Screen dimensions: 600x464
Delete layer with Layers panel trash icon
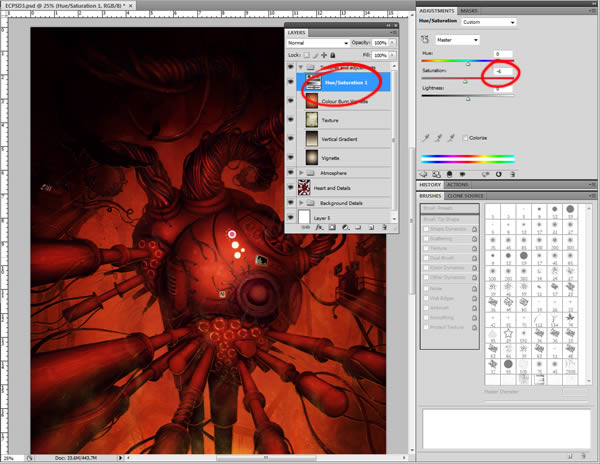coord(384,228)
